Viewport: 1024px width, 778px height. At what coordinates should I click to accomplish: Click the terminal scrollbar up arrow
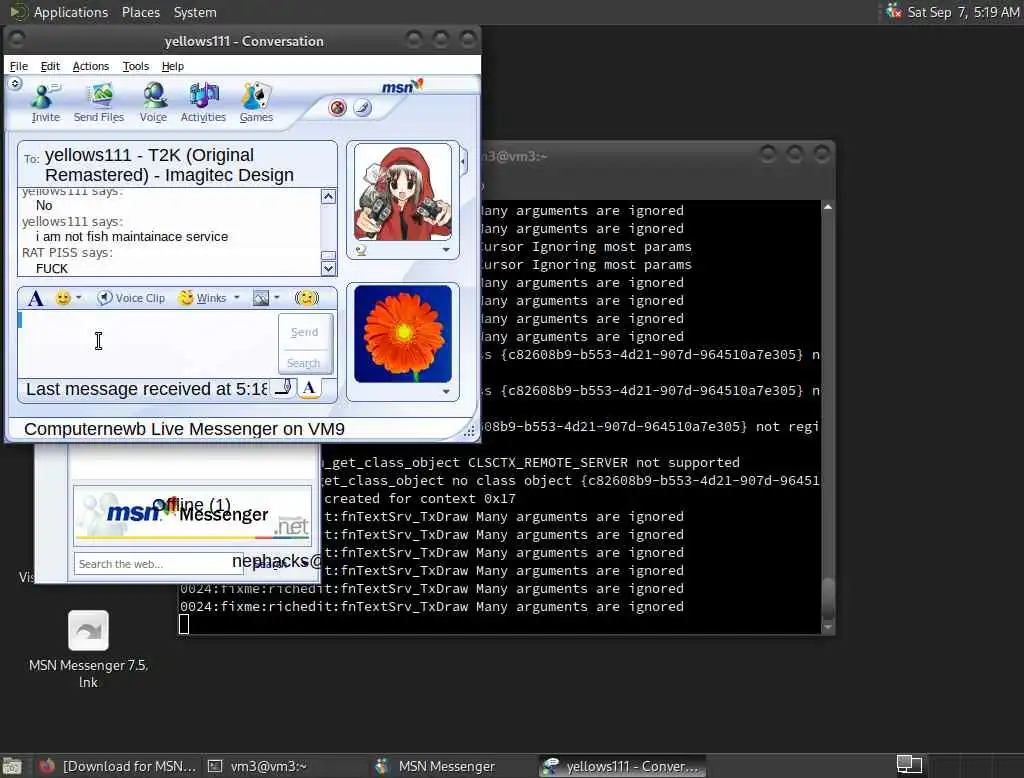click(x=827, y=207)
